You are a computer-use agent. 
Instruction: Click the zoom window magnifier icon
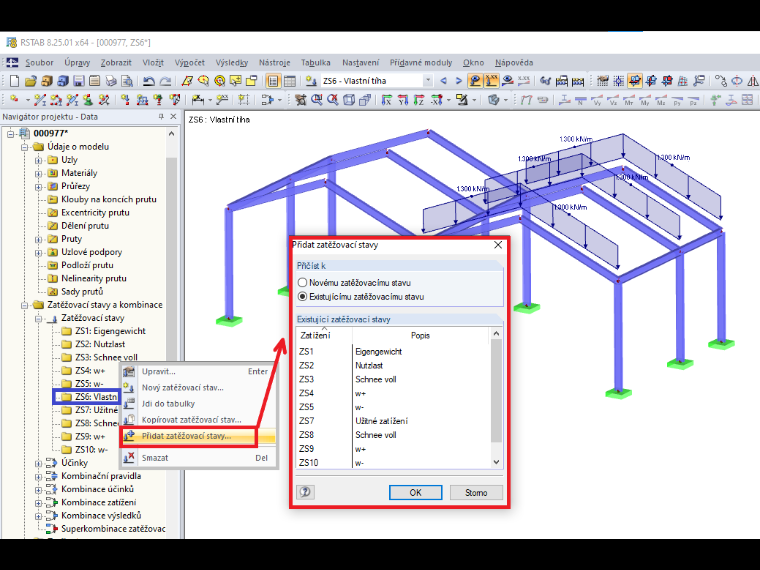tap(317, 100)
